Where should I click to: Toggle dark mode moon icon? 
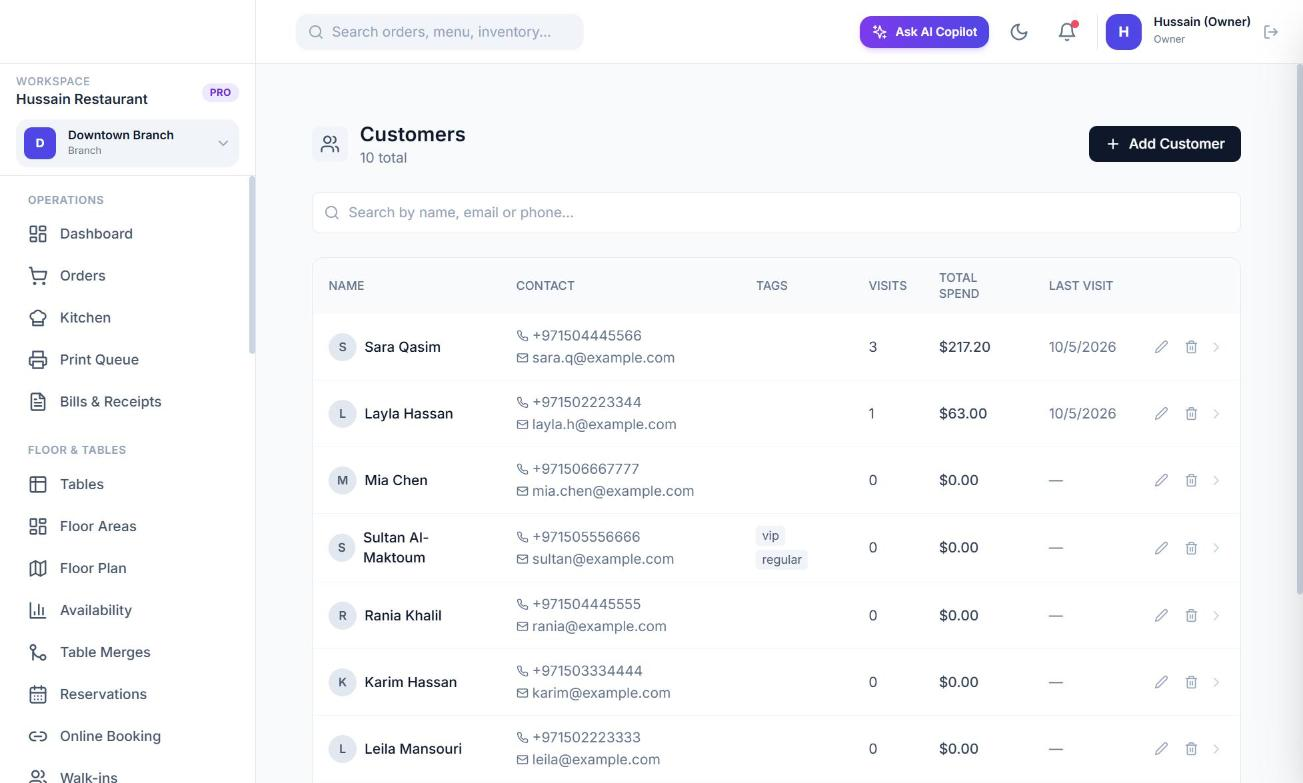(1019, 32)
